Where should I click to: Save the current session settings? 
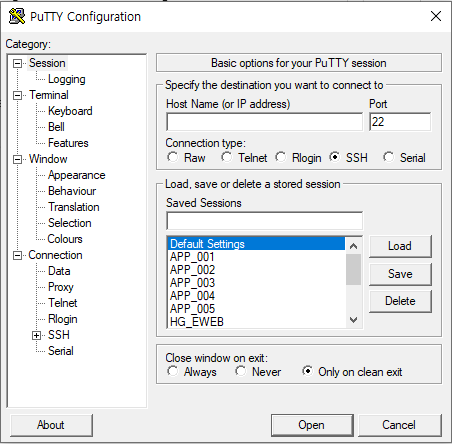(x=400, y=274)
